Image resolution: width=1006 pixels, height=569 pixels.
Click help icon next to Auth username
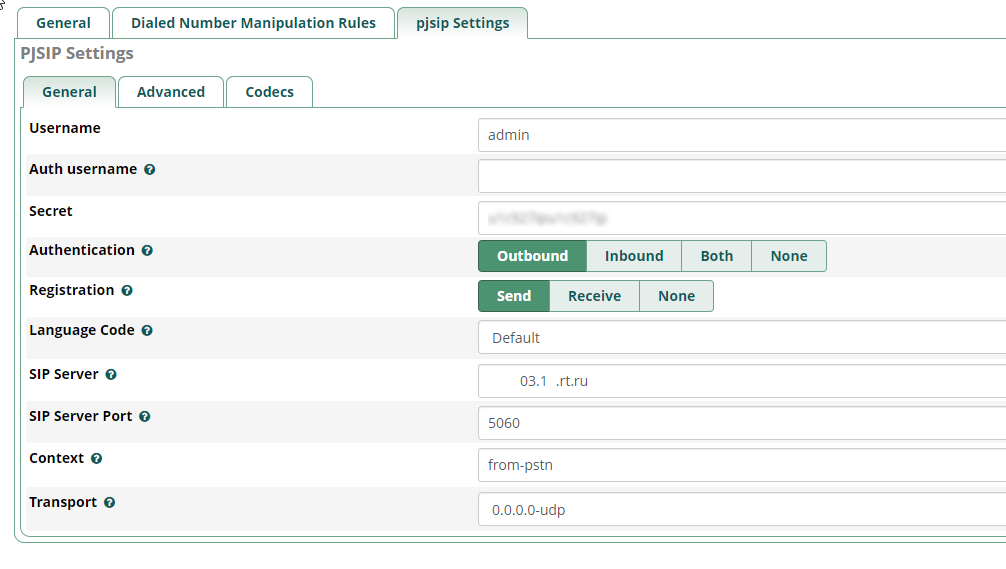coord(150,170)
